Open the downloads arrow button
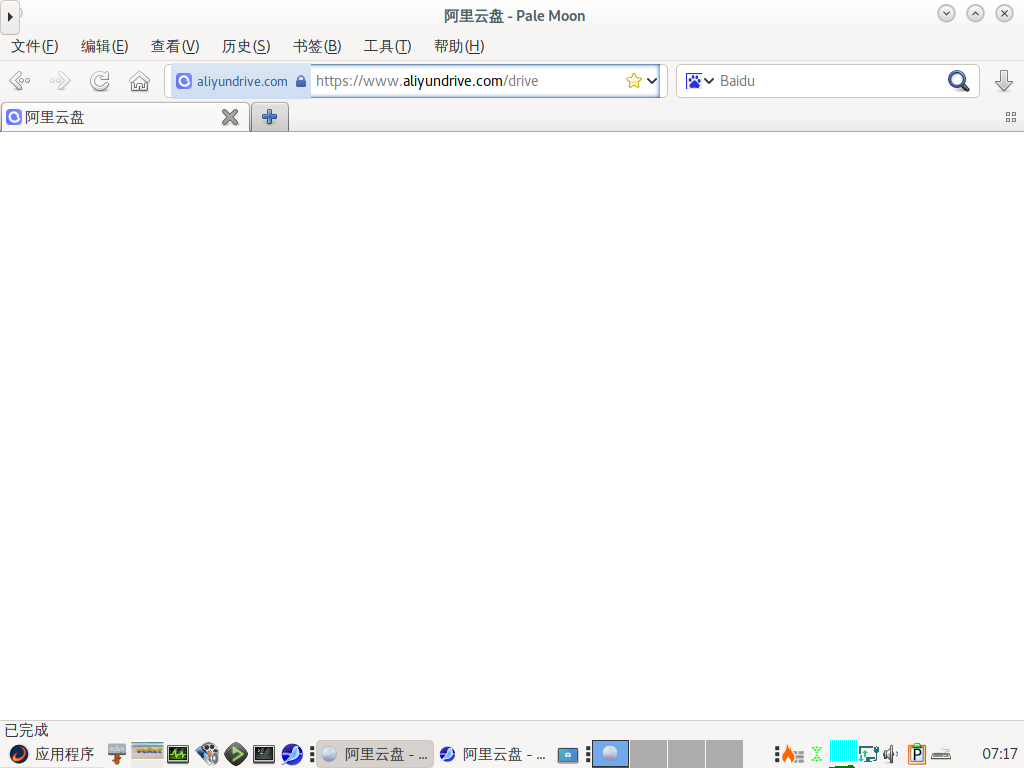The width and height of the screenshot is (1024, 768). click(x=1004, y=81)
